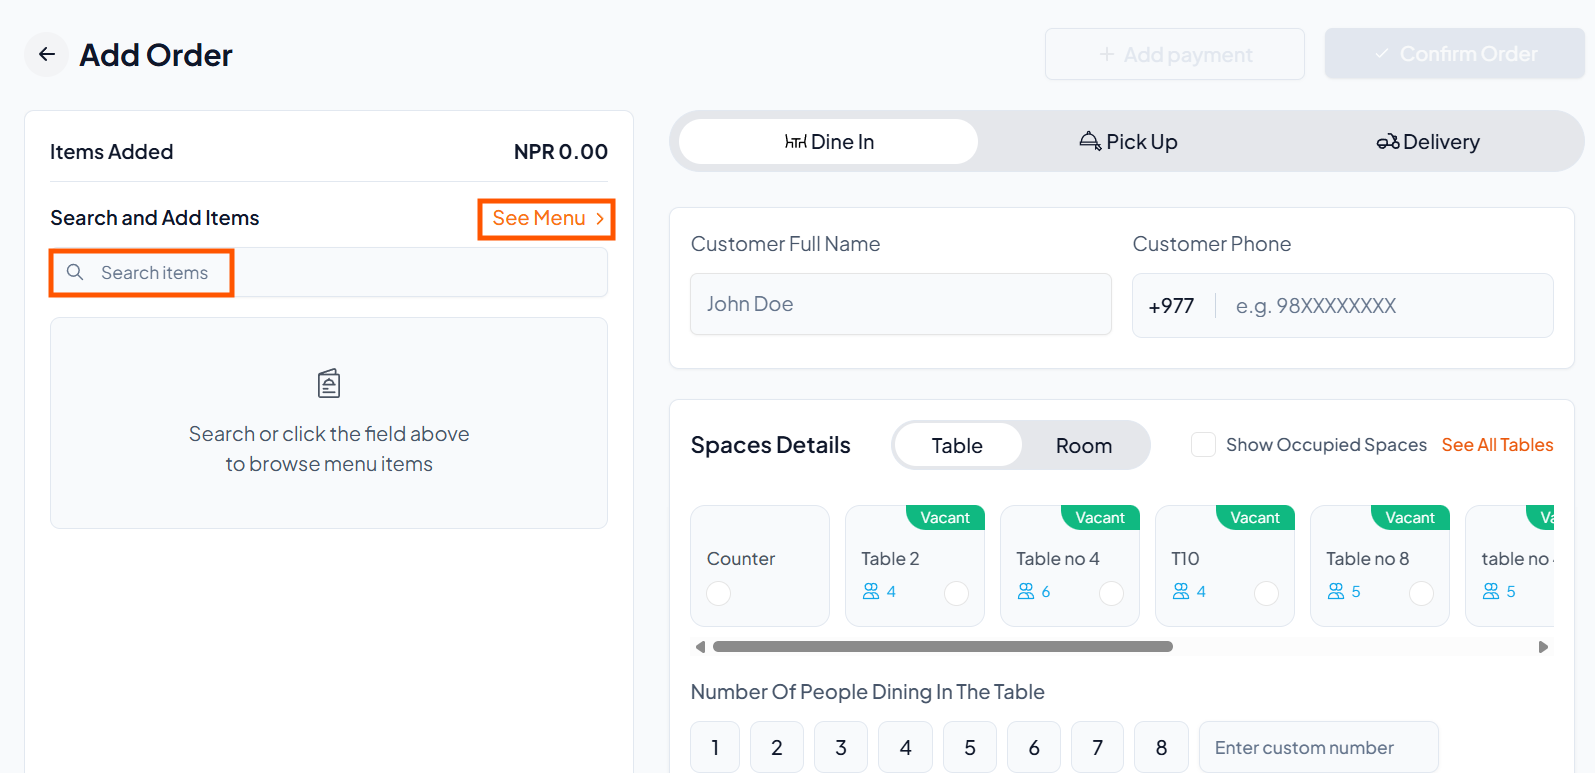Click the Table 2 seats icon
The height and width of the screenshot is (773, 1595).
(x=871, y=592)
